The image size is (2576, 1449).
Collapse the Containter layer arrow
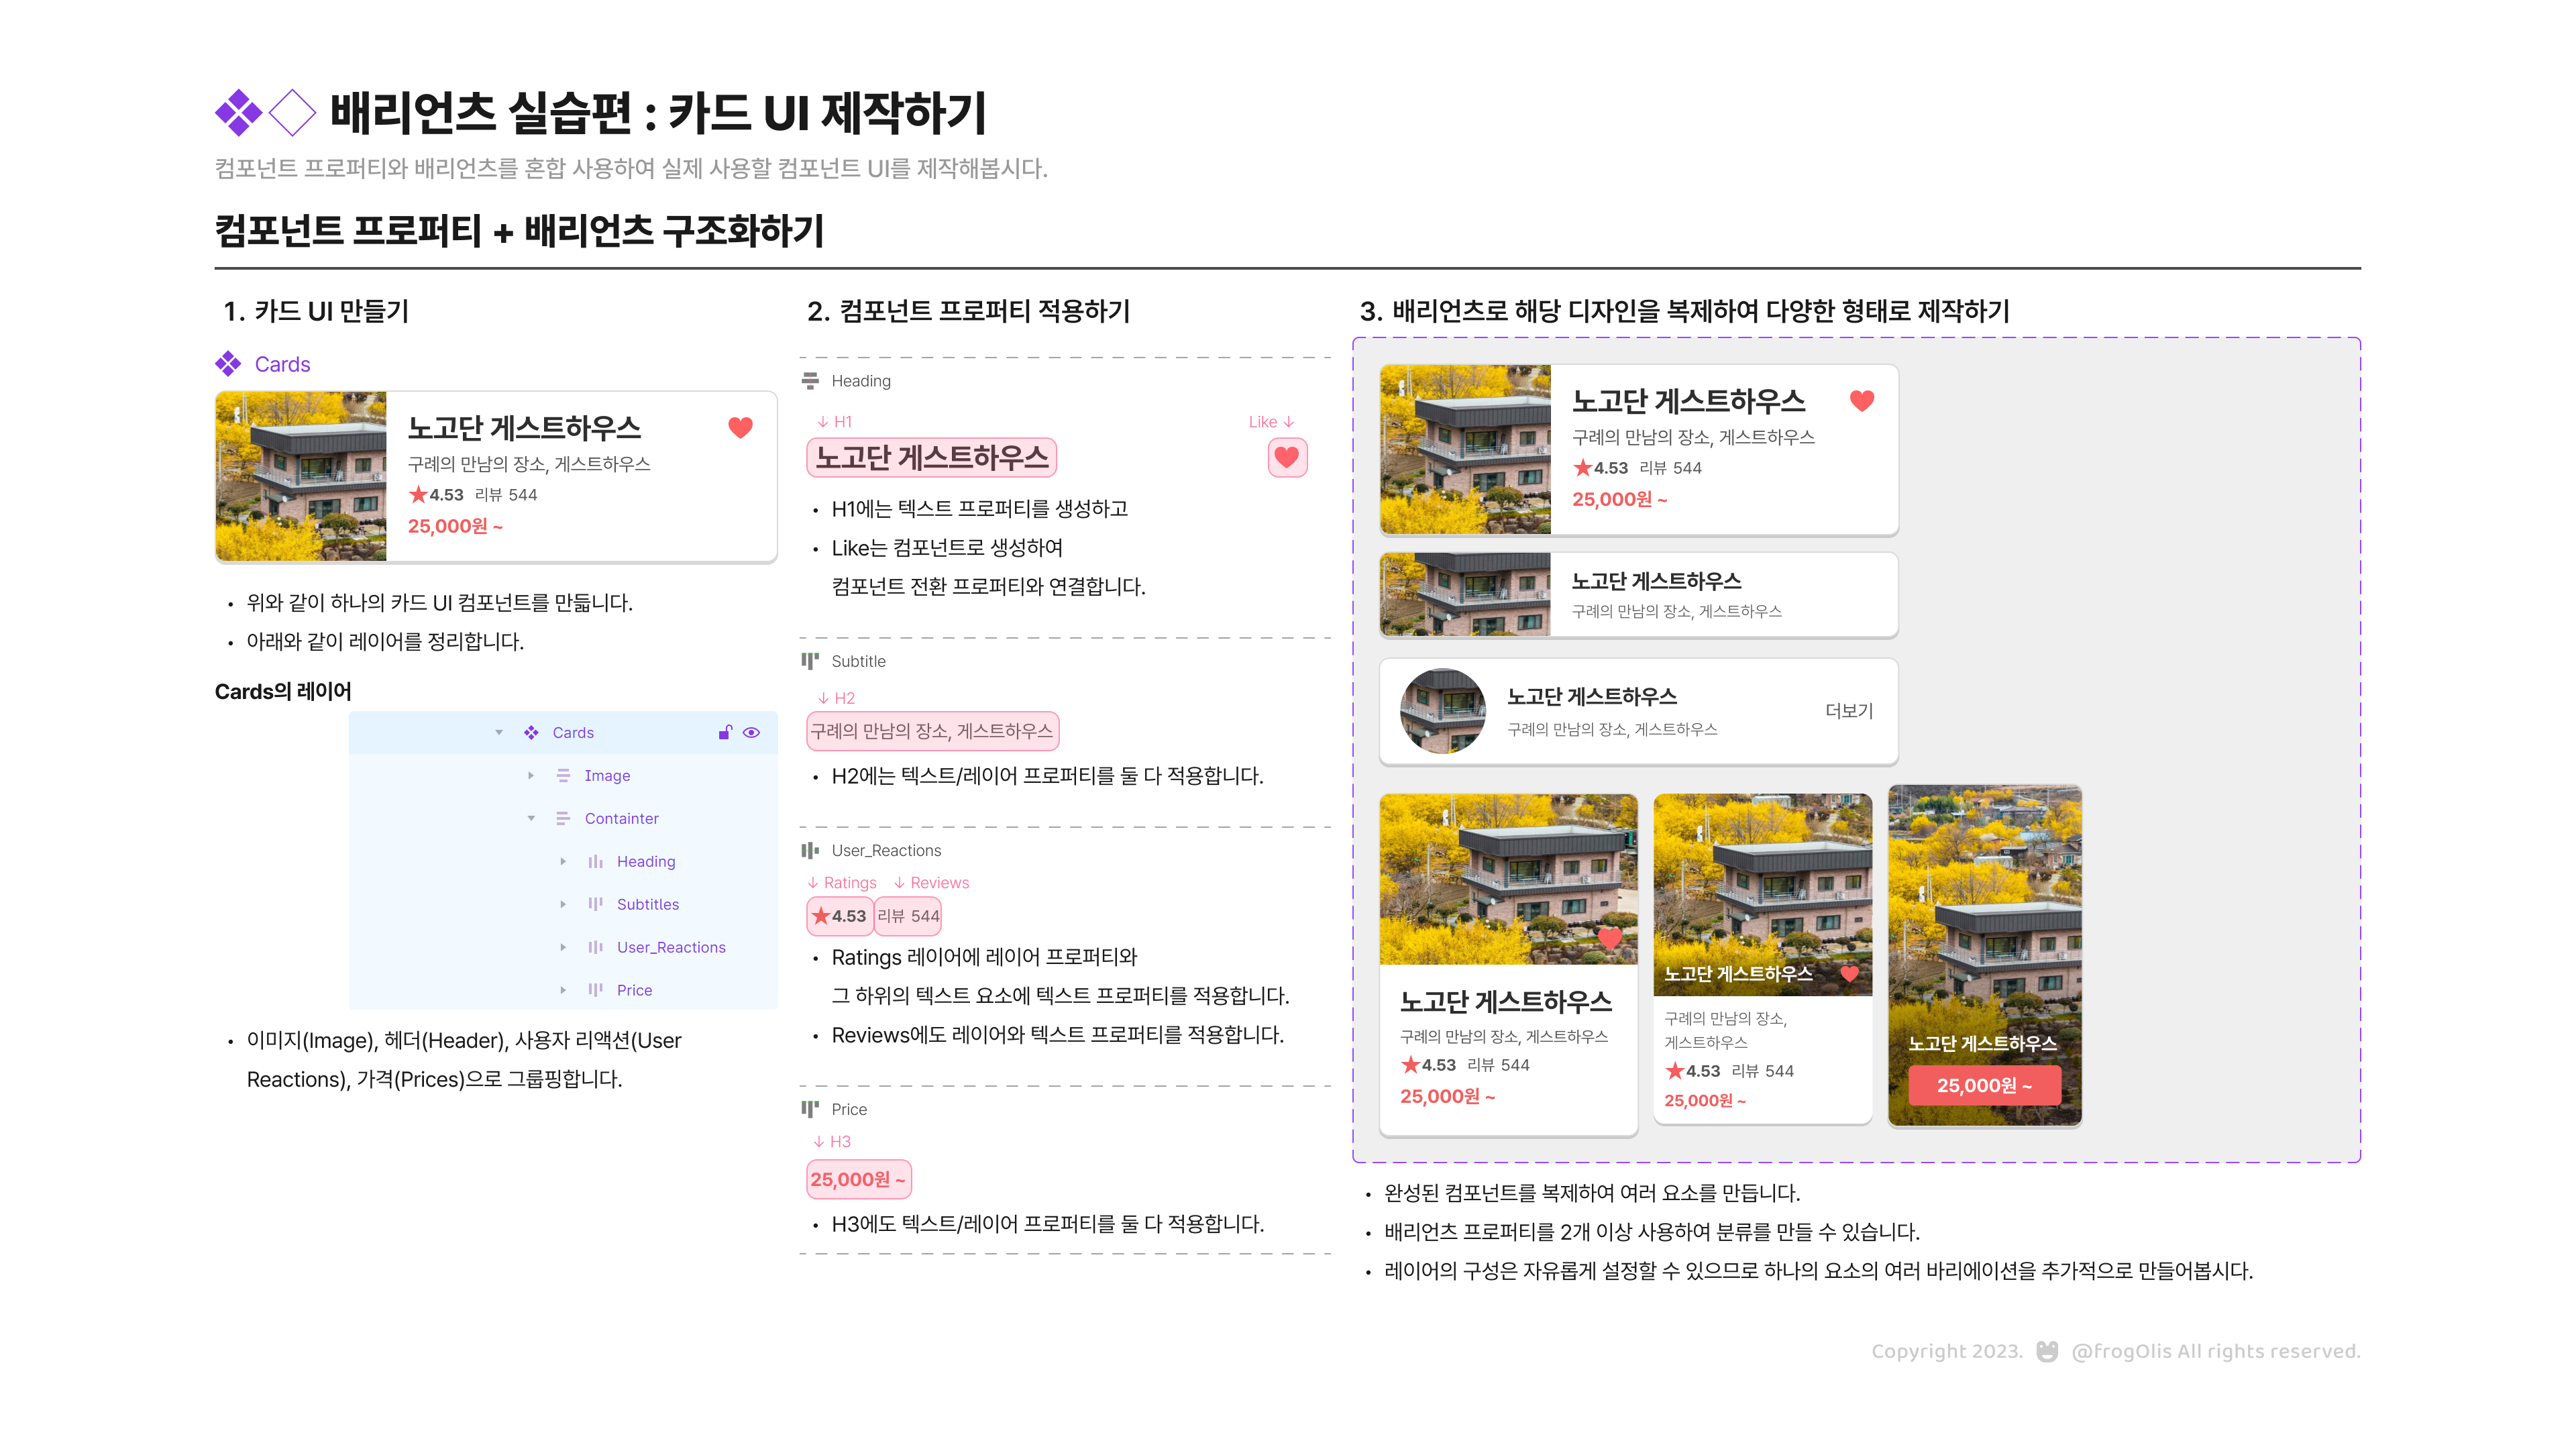point(531,818)
